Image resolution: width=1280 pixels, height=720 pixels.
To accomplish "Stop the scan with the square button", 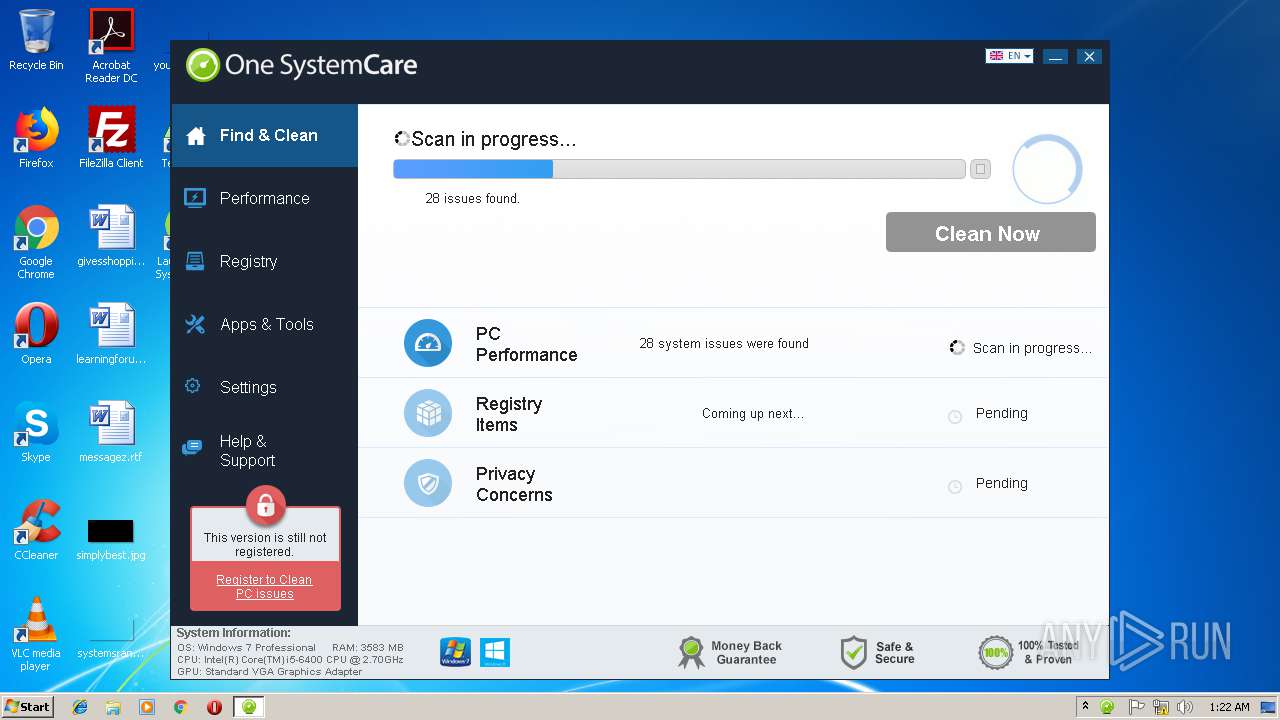I will click(x=980, y=169).
